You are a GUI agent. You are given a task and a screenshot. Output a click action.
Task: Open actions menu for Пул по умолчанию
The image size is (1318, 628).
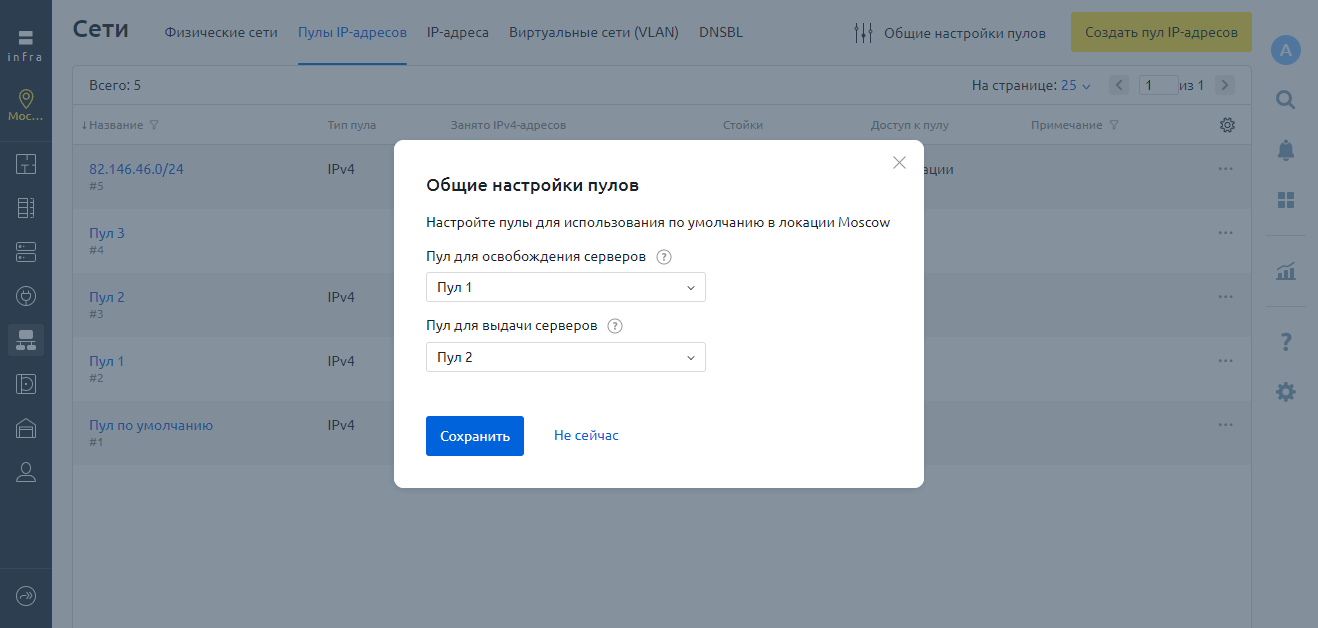(x=1226, y=425)
